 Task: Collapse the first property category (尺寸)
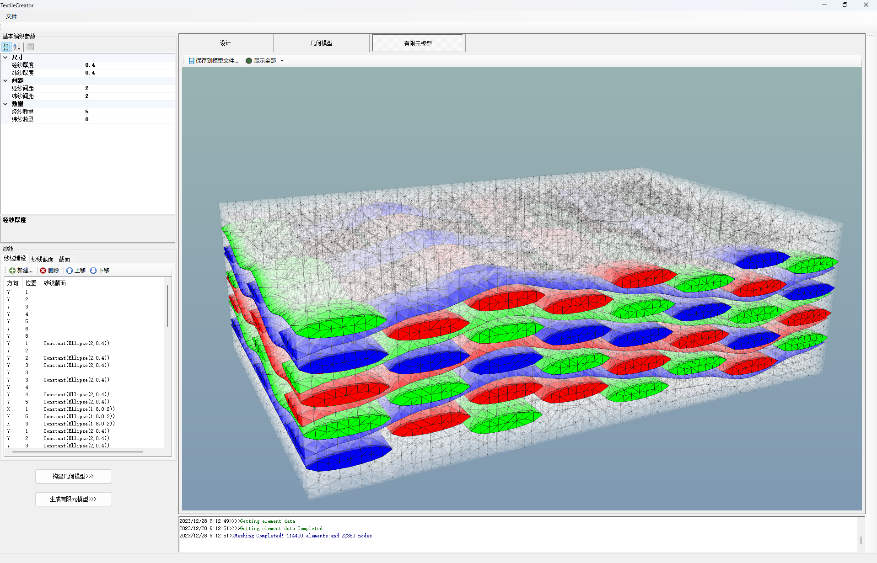click(x=5, y=57)
